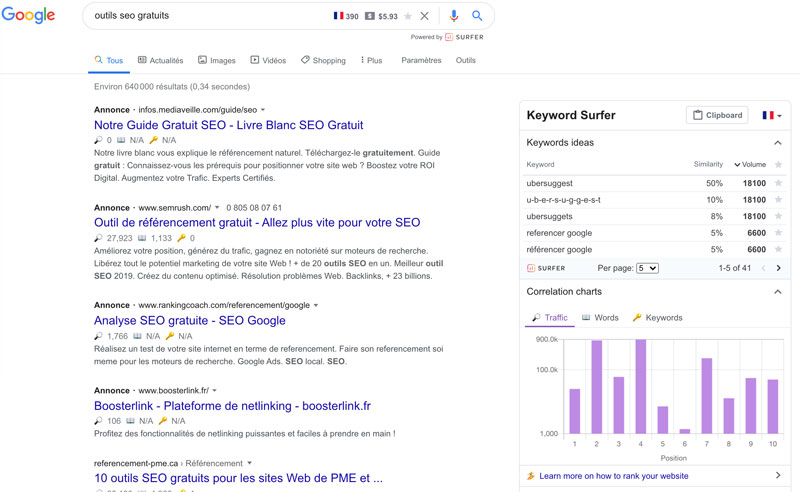Image resolution: width=800 pixels, height=492 pixels.
Task: Open country flag dropdown in Keyword Surfer
Action: coord(772,115)
